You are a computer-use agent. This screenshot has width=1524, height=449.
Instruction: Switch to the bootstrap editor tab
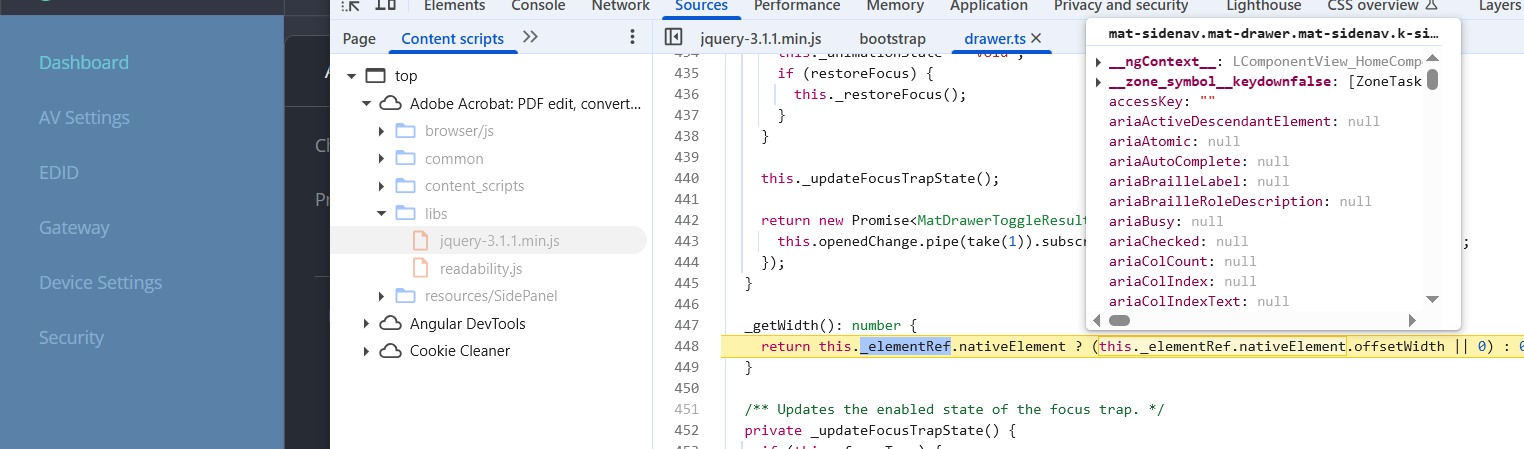(892, 39)
